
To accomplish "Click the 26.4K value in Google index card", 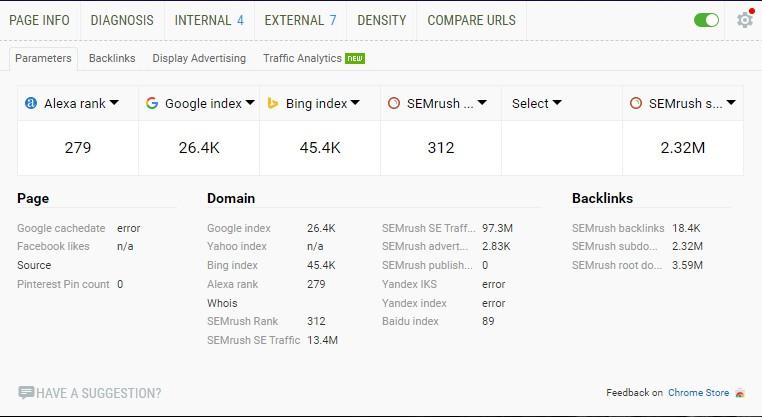I will coord(199,147).
